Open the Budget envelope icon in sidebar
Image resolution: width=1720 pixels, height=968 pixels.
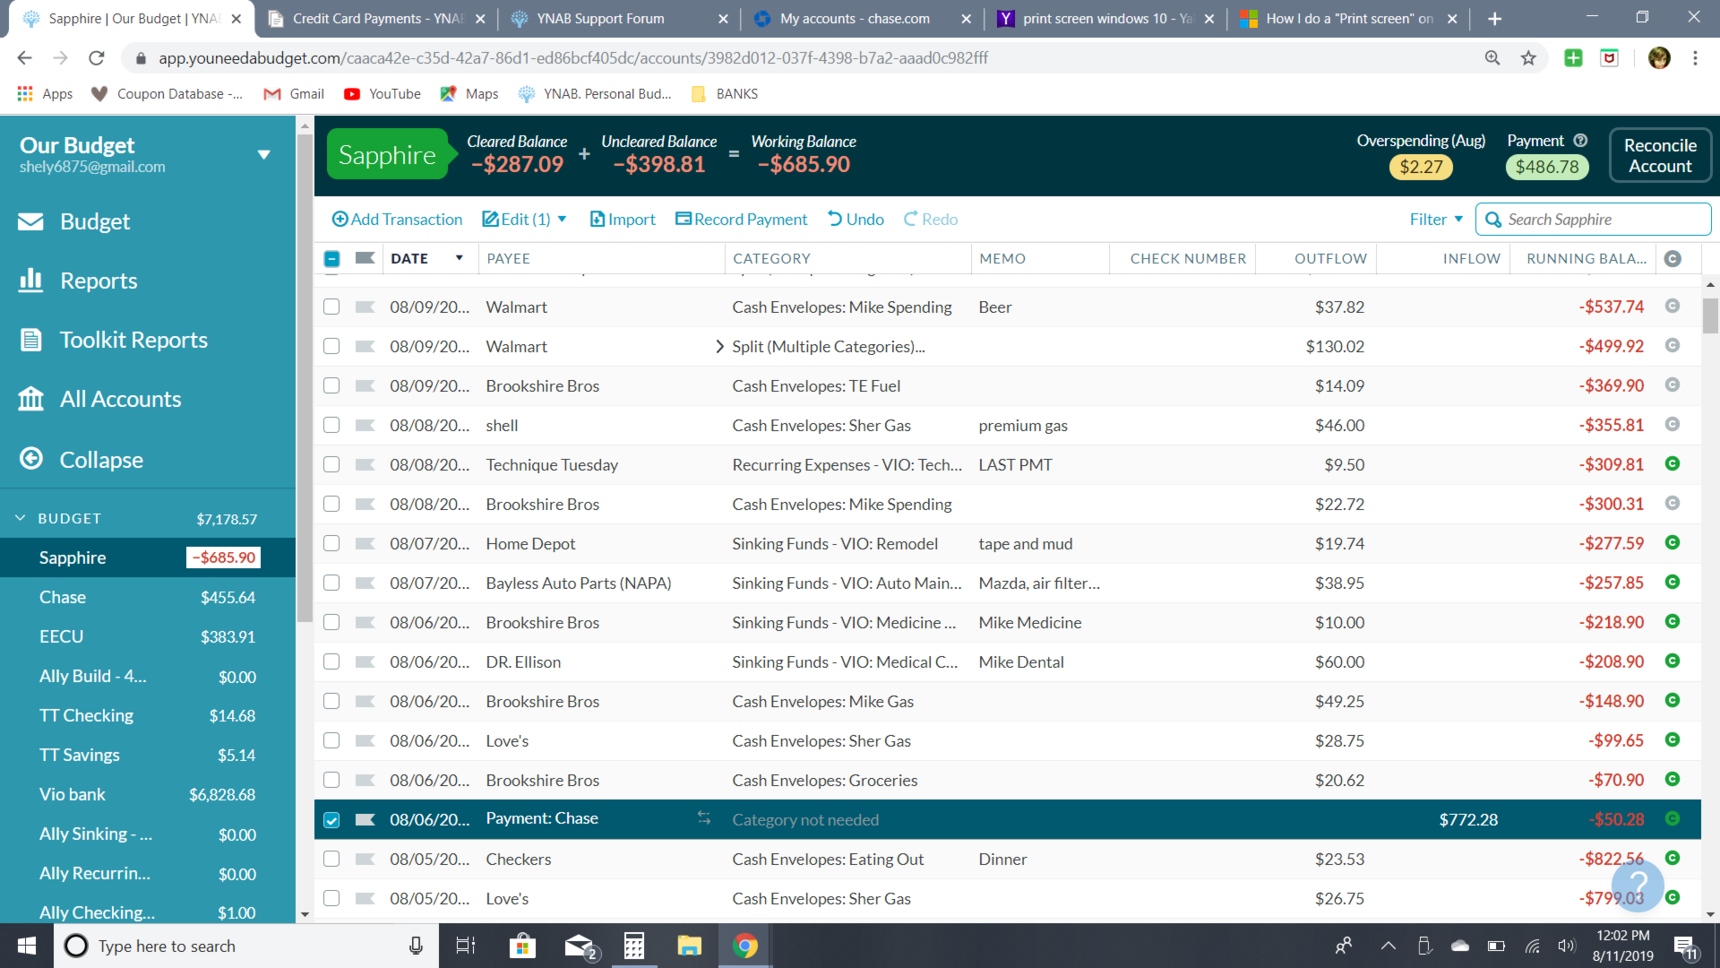(31, 221)
